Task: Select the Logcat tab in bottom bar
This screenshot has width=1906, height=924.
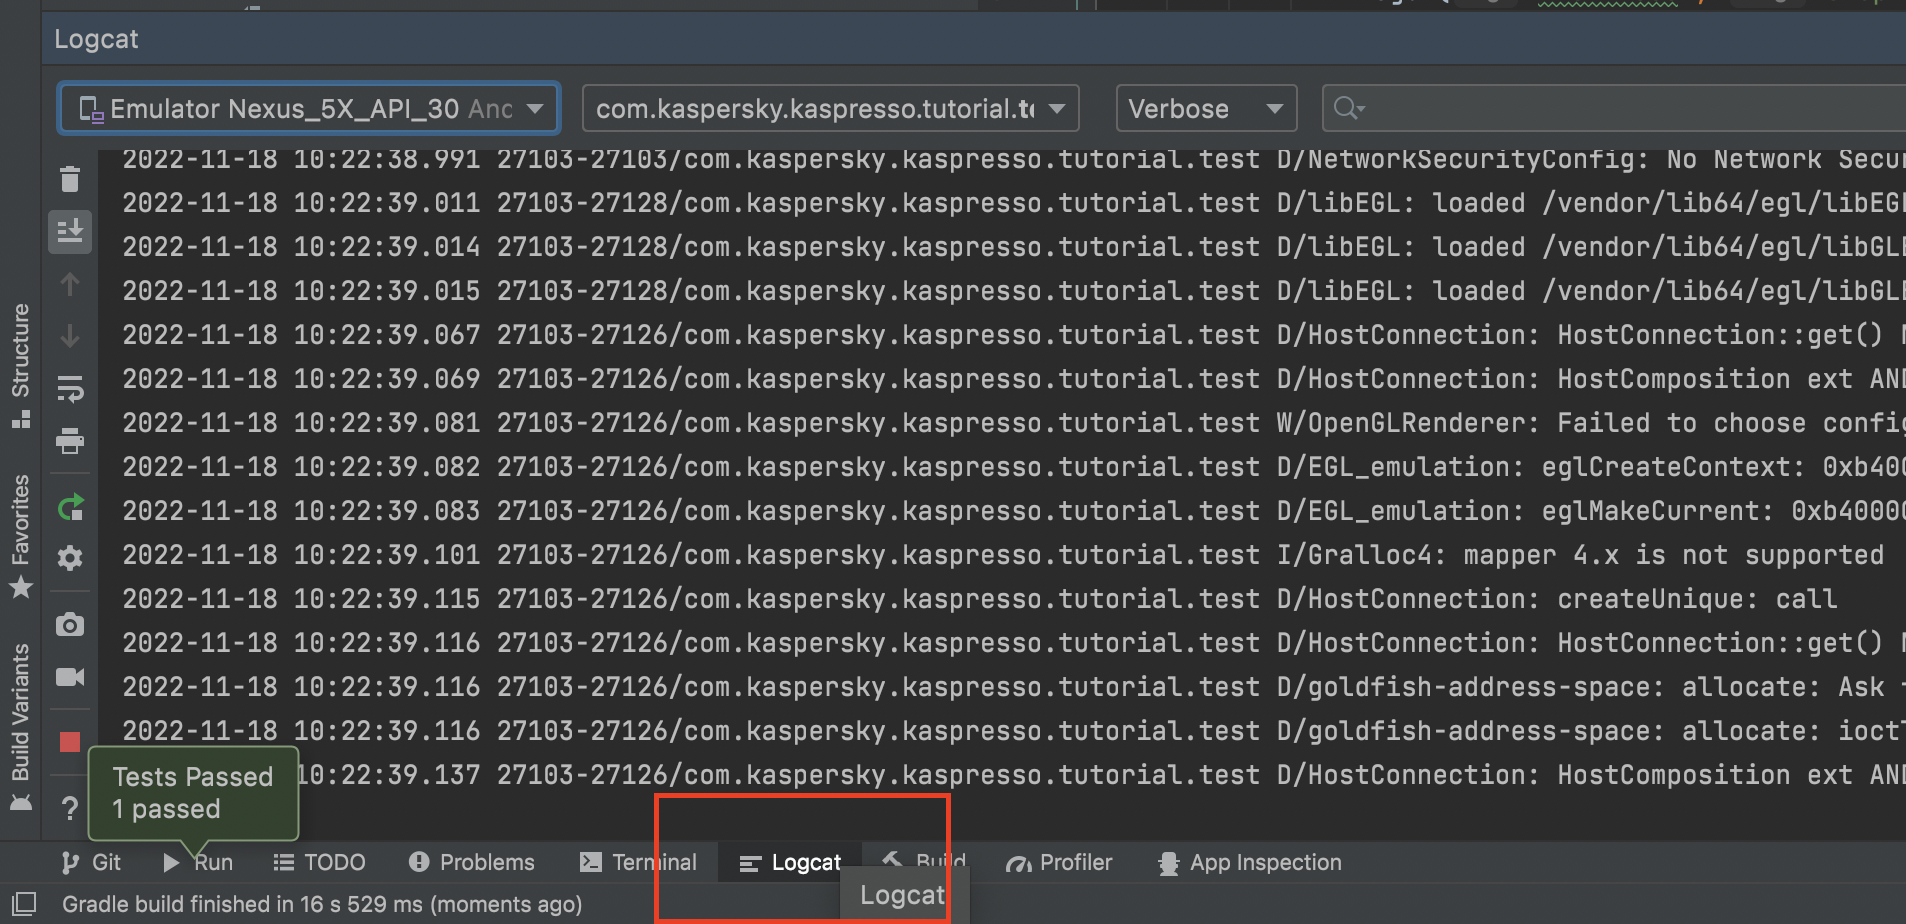Action: 790,862
